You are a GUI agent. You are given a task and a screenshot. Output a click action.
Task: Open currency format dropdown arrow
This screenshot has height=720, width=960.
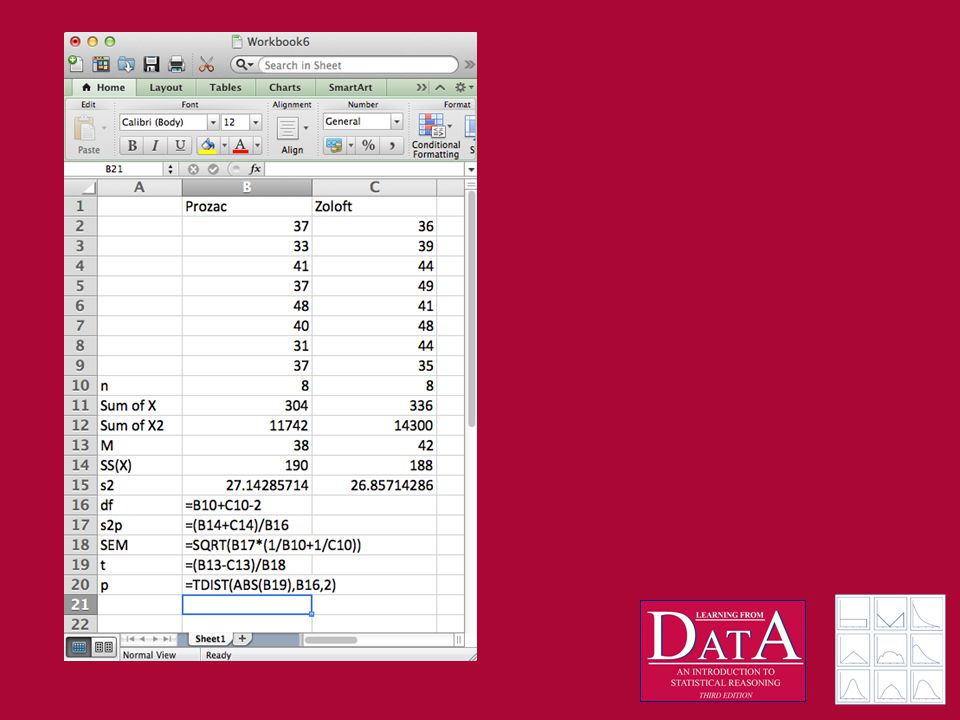pyautogui.click(x=351, y=146)
